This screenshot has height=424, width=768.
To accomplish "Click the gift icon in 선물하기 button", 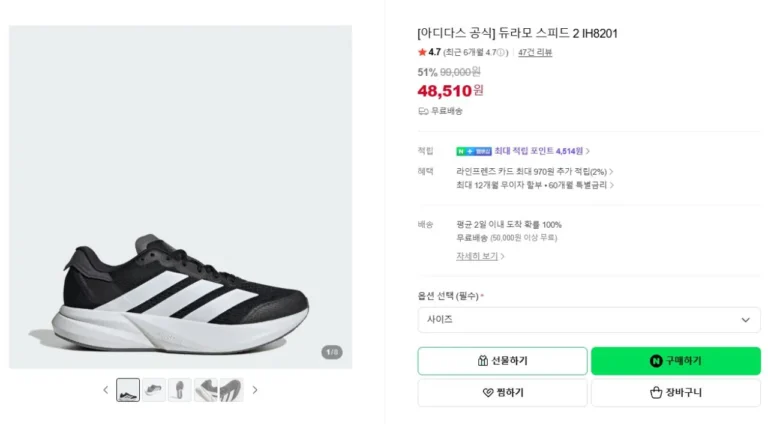I will (482, 361).
